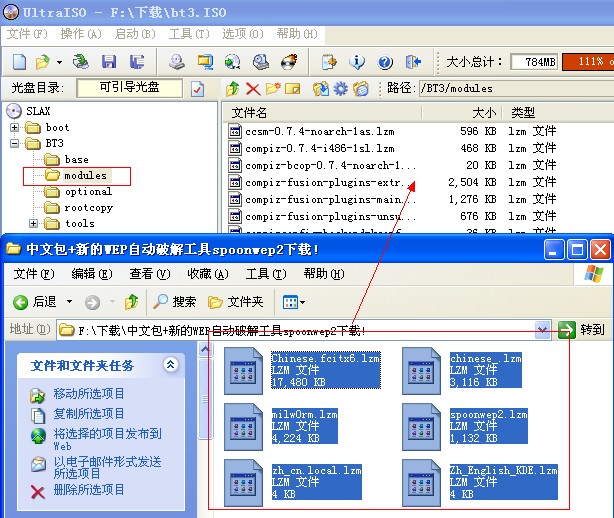
Task: Open the dropdown arrow beside the Open icon
Action: coord(60,62)
